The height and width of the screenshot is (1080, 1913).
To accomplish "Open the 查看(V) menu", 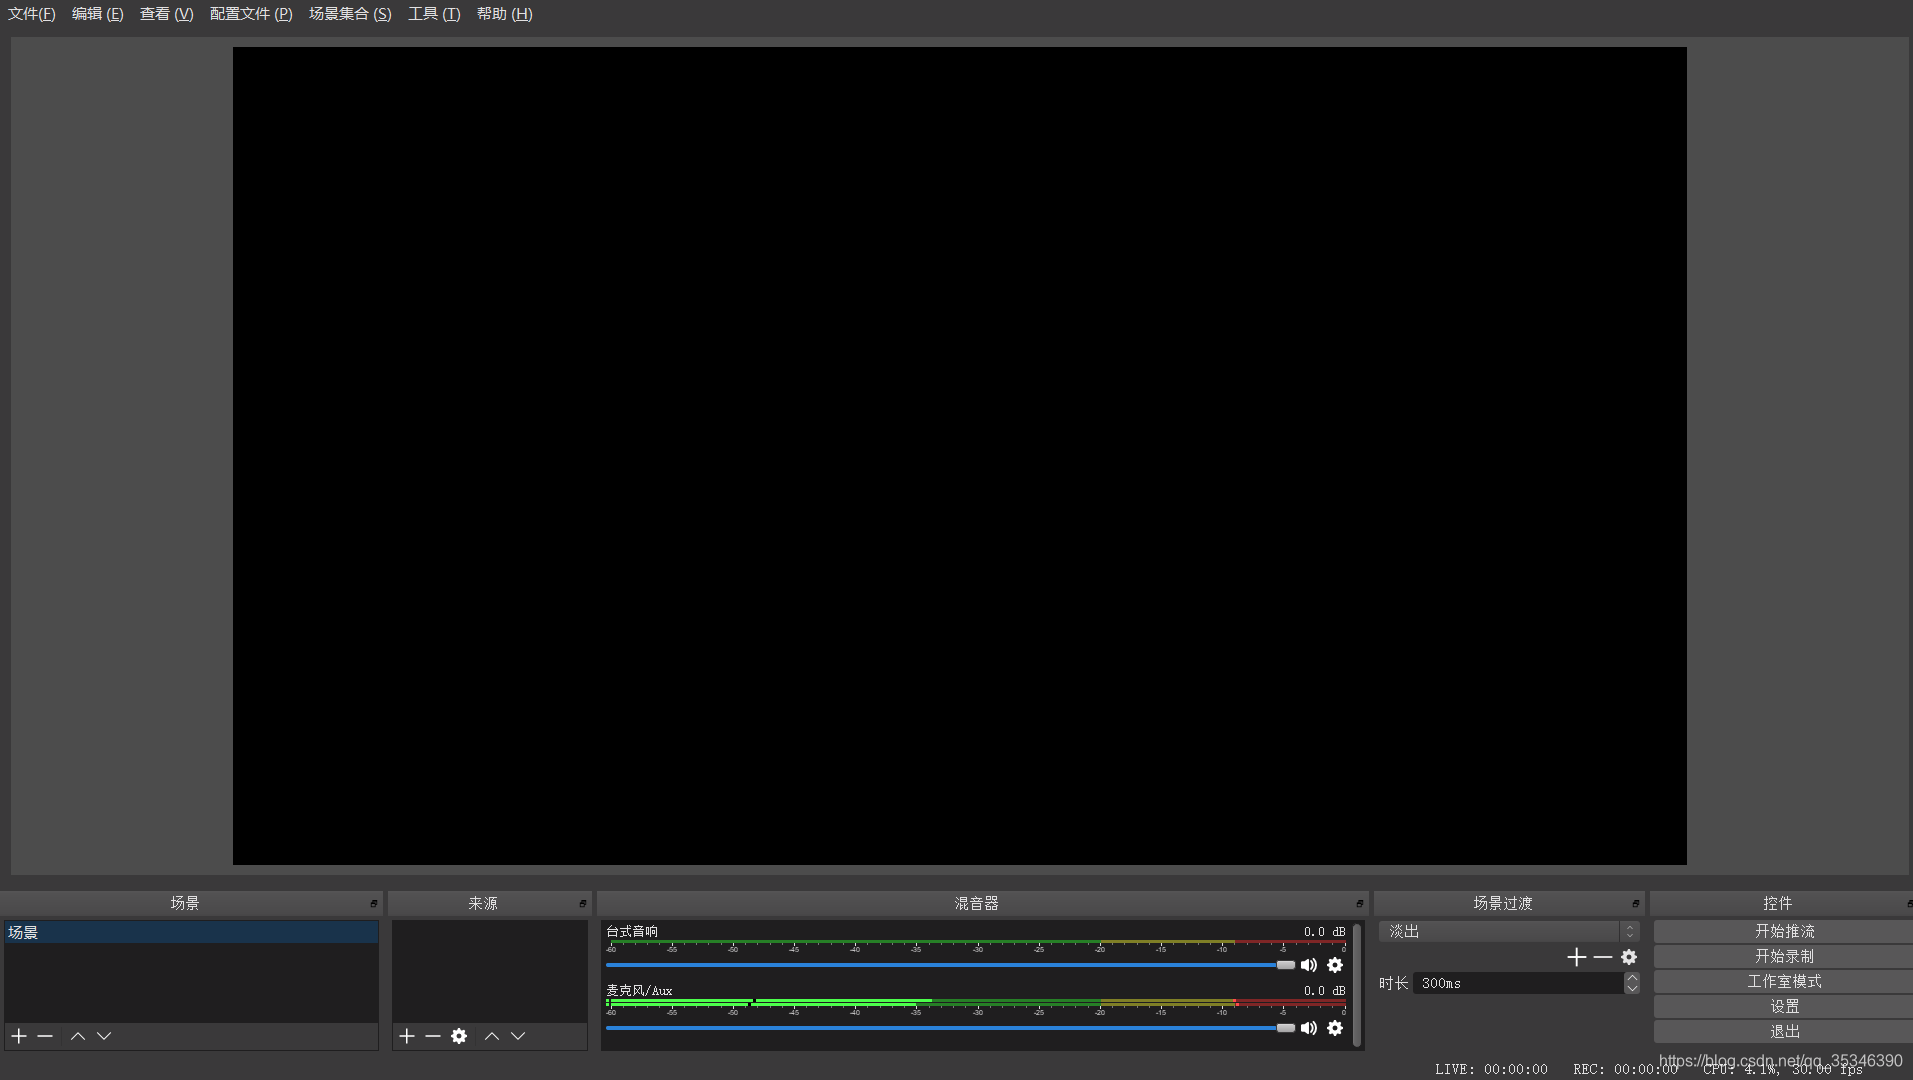I will tap(167, 14).
